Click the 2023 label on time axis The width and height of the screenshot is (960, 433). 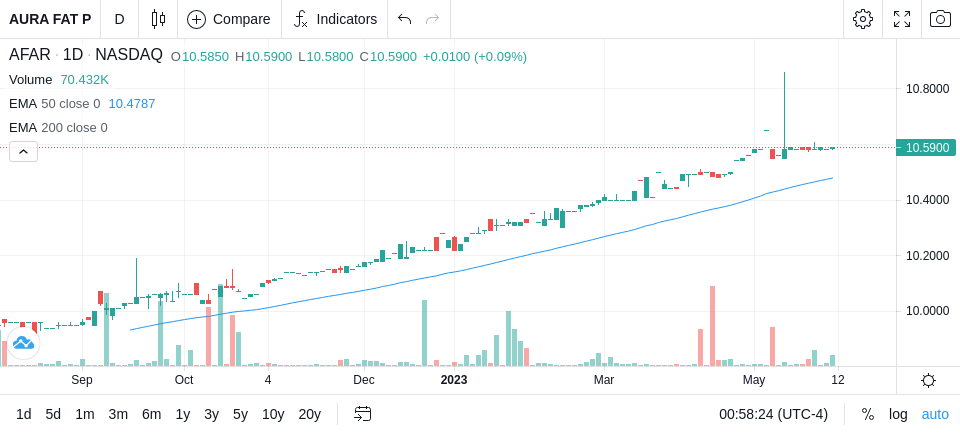pos(454,380)
